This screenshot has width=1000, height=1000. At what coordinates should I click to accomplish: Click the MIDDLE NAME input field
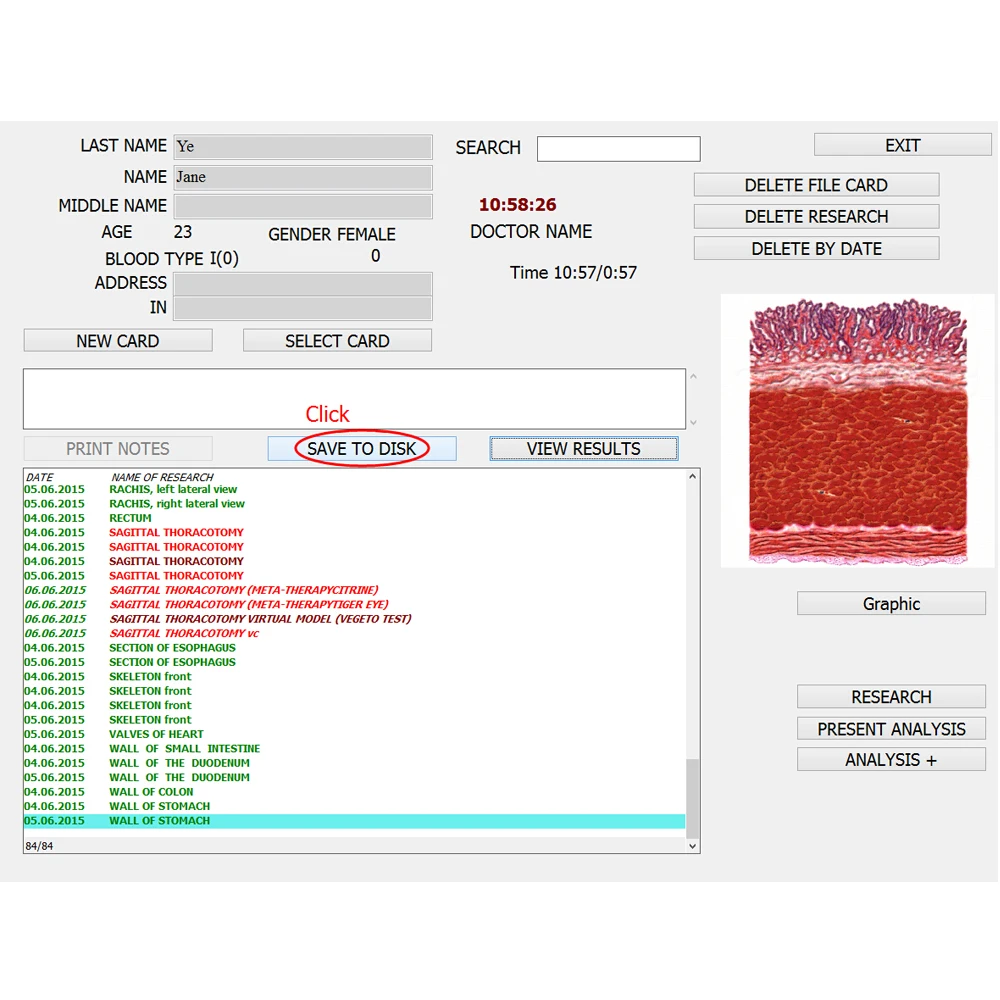[302, 206]
